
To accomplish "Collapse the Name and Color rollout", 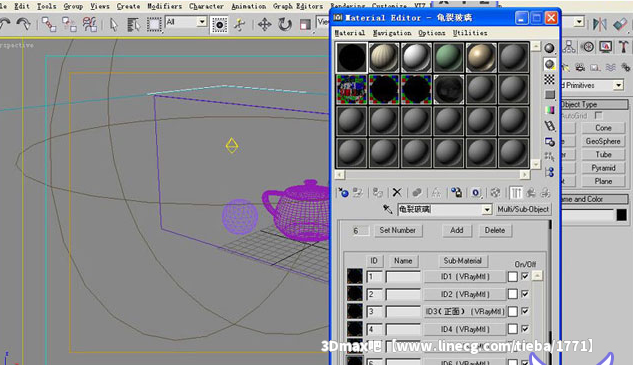I will (595, 199).
